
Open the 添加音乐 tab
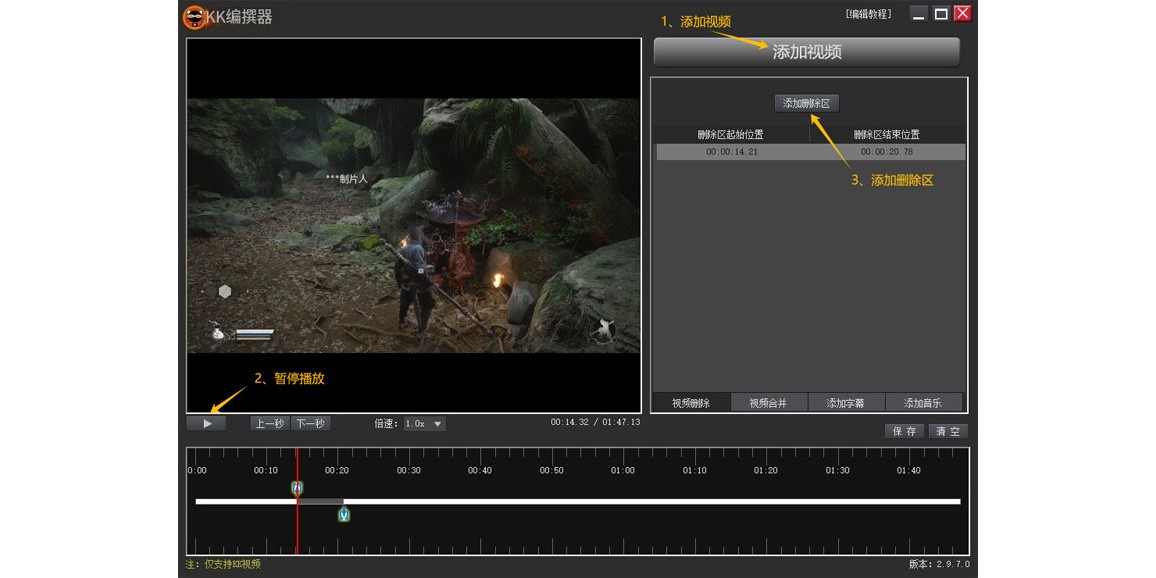(923, 403)
